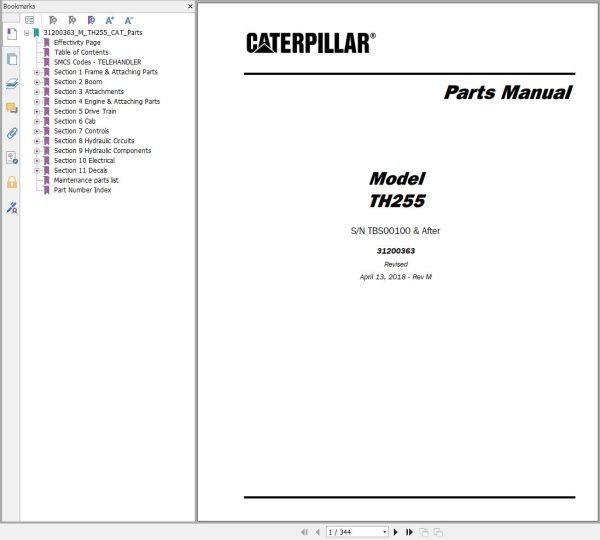Viewport: 600px width, 540px height.
Task: Click the second page layout icon in status bar
Action: click(x=438, y=532)
